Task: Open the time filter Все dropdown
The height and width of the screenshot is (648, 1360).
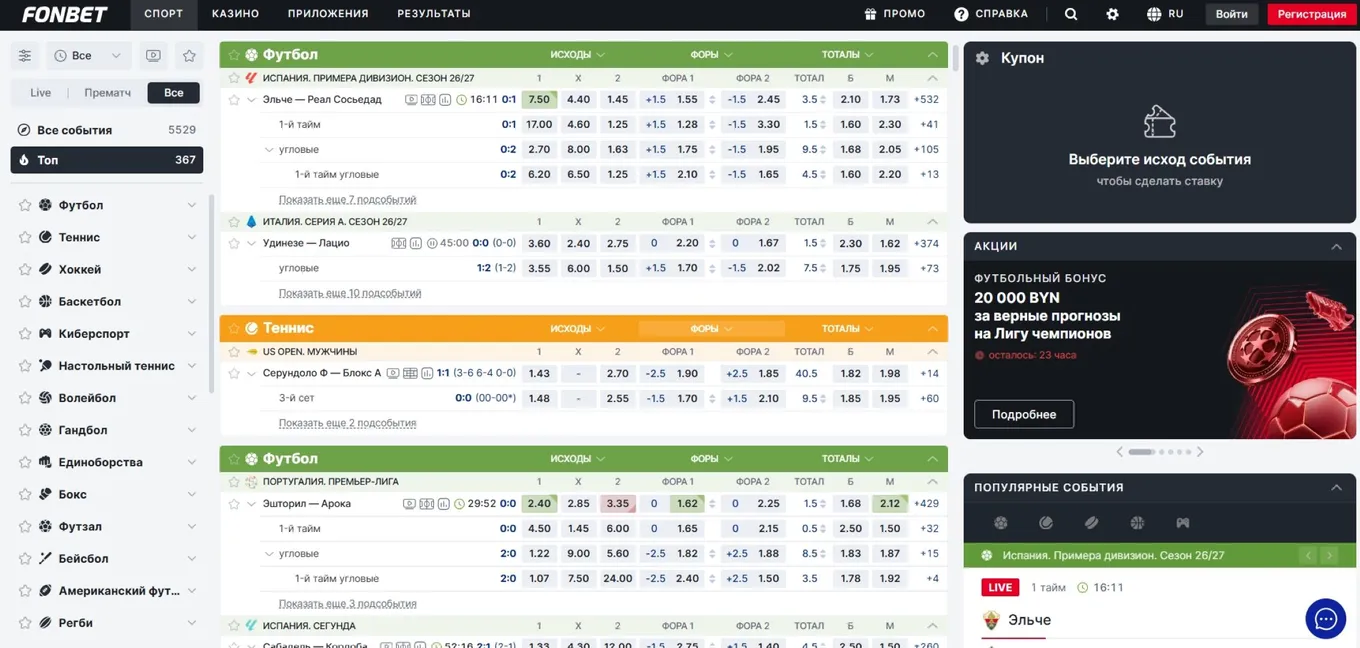Action: pyautogui.click(x=89, y=56)
